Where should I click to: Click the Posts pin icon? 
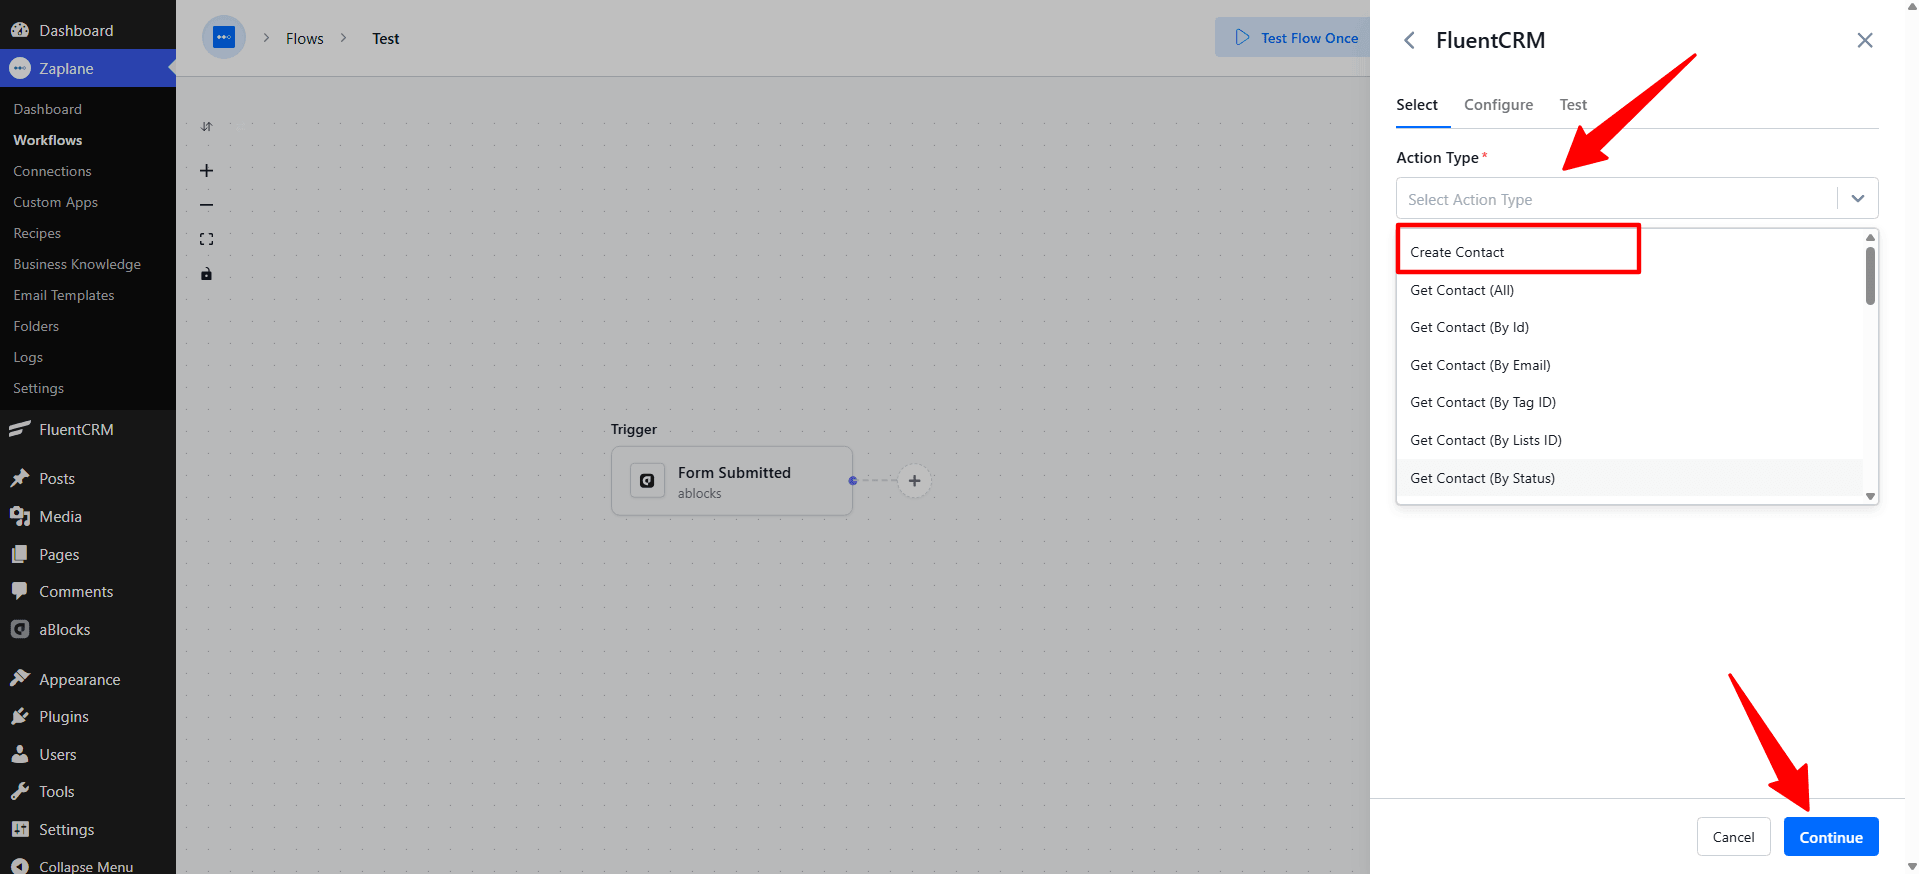[x=20, y=478]
